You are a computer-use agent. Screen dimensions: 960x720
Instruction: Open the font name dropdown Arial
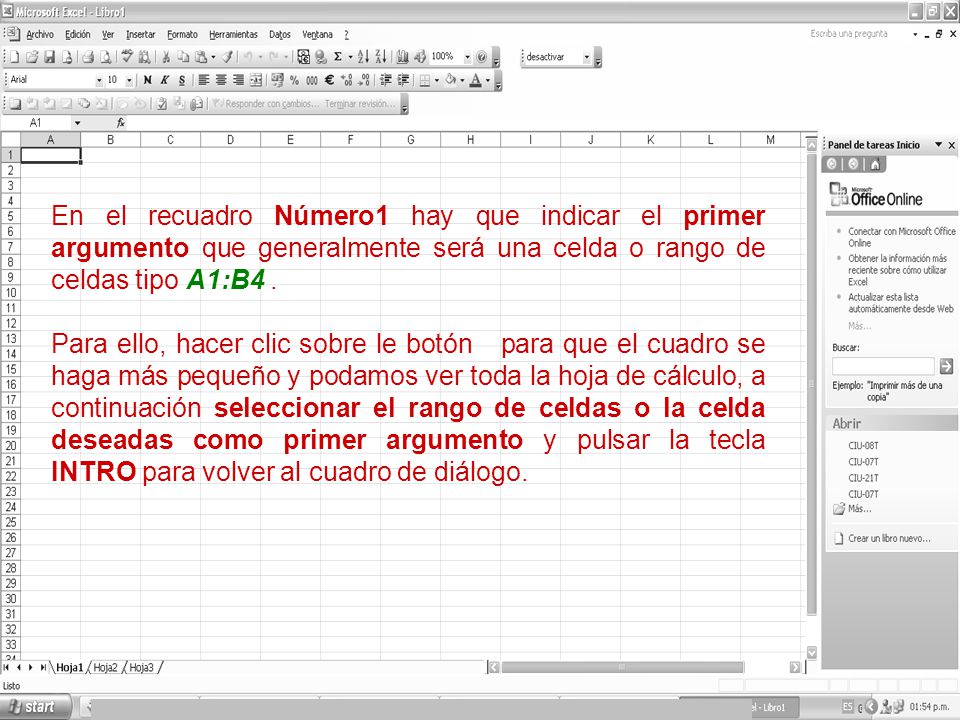[99, 80]
